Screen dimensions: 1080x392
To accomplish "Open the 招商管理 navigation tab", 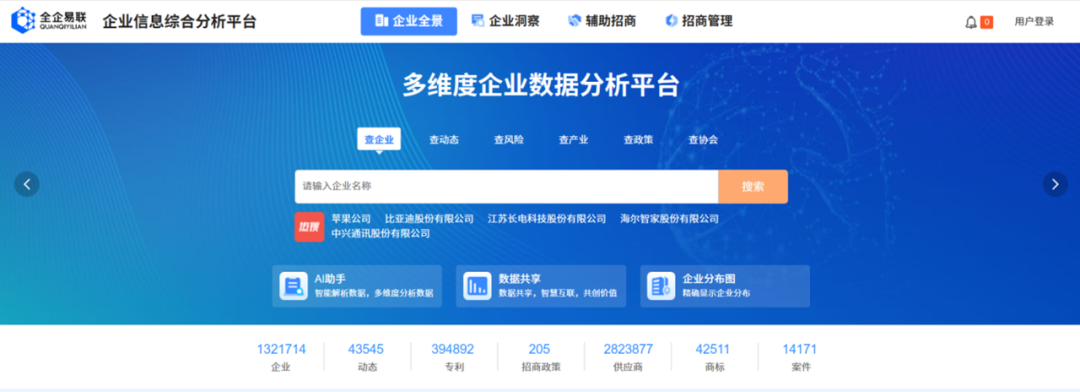I will 698,21.
